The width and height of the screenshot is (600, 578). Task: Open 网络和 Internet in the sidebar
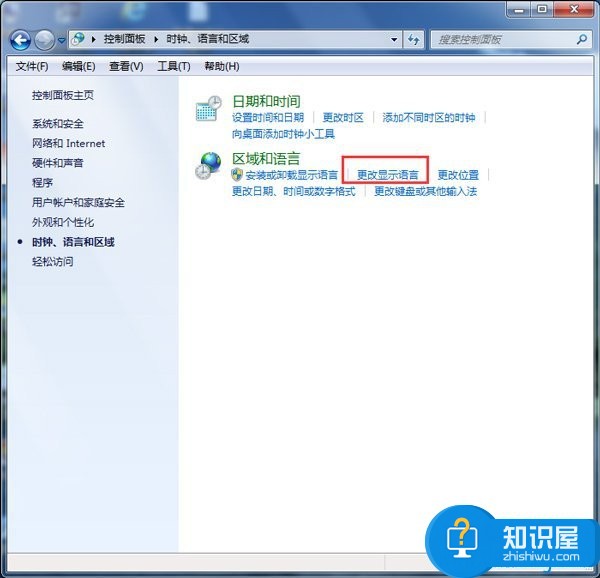(x=68, y=143)
